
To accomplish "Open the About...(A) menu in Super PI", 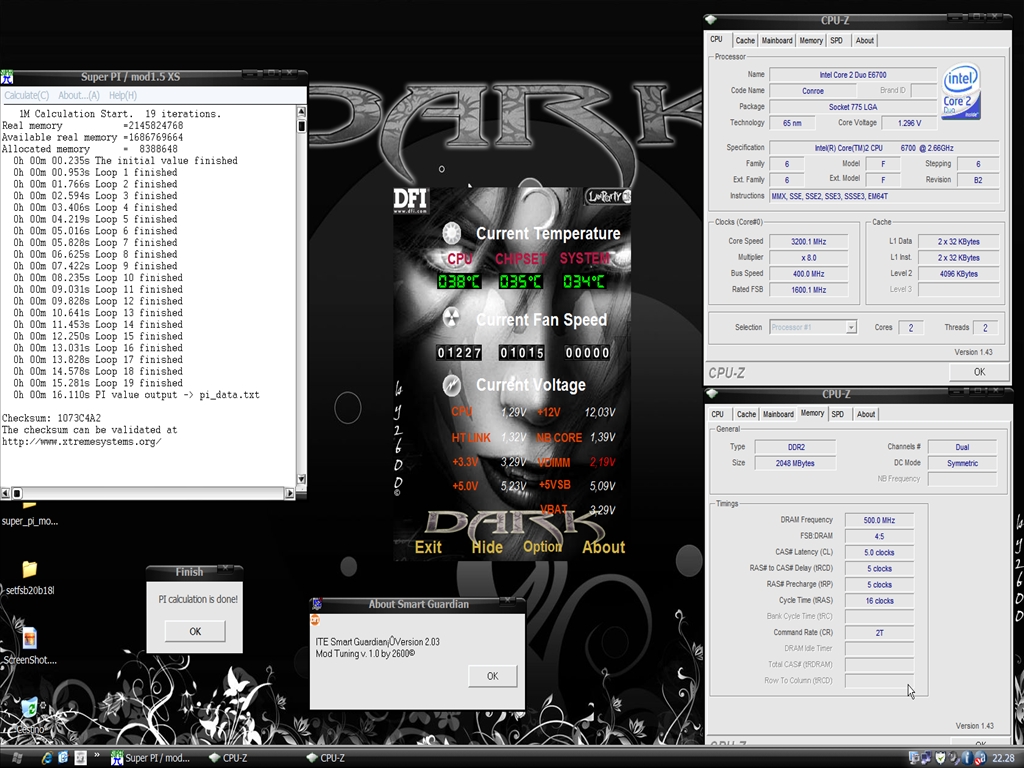I will coord(78,95).
